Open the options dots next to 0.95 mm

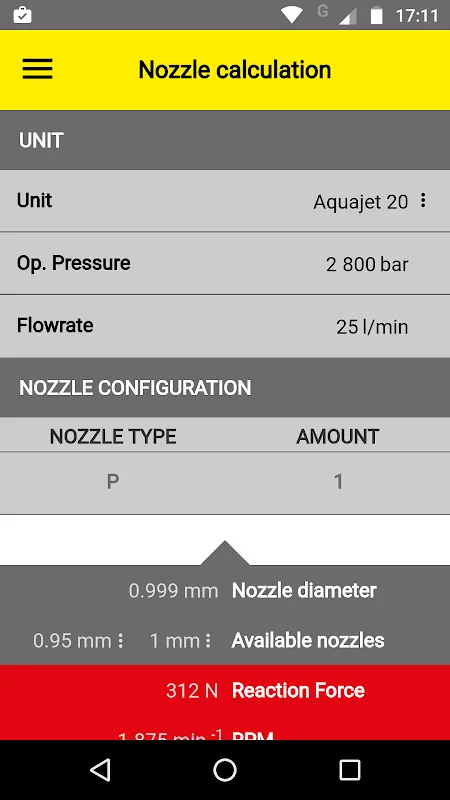pyautogui.click(x=120, y=641)
